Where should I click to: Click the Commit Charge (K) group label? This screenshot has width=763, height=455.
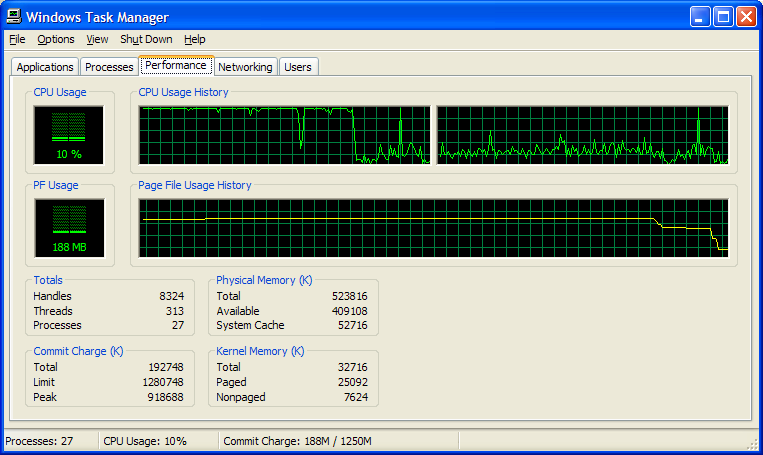tap(78, 351)
